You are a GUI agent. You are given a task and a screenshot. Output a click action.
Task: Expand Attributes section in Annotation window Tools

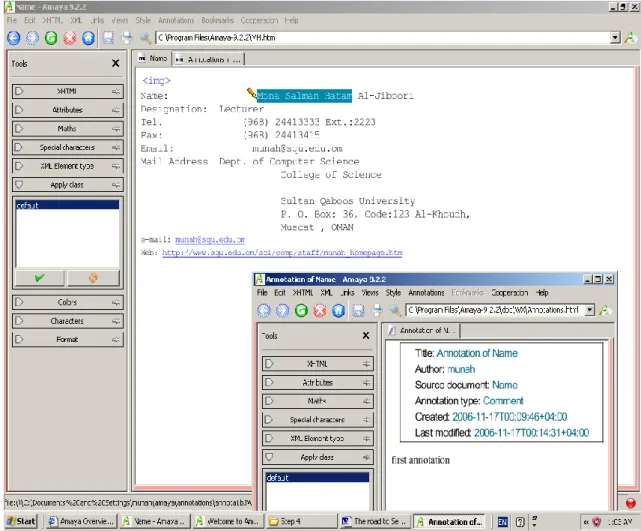[x=318, y=383]
